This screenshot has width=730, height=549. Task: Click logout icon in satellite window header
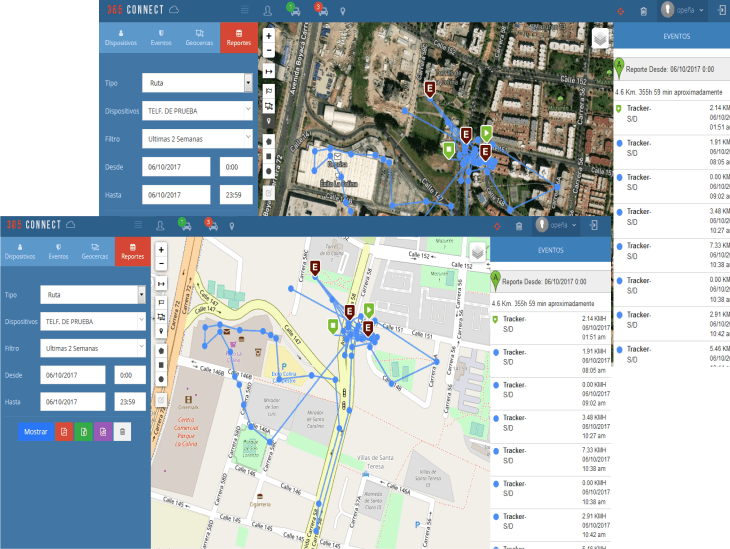(x=719, y=10)
